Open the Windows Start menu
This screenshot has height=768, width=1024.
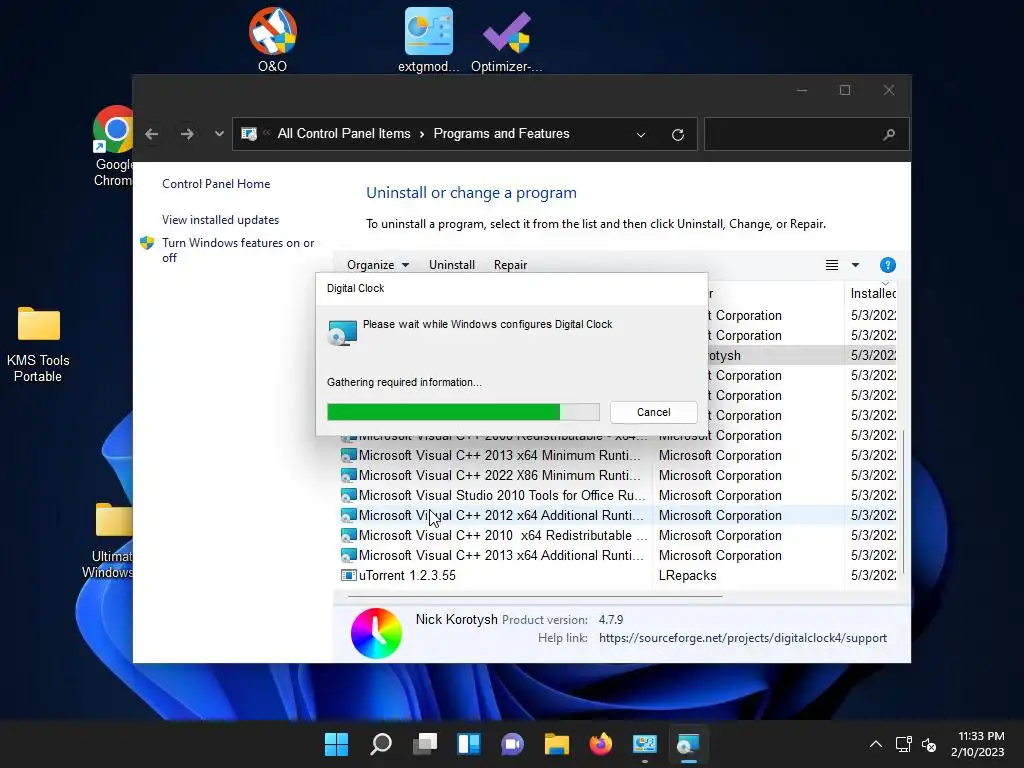pos(337,744)
